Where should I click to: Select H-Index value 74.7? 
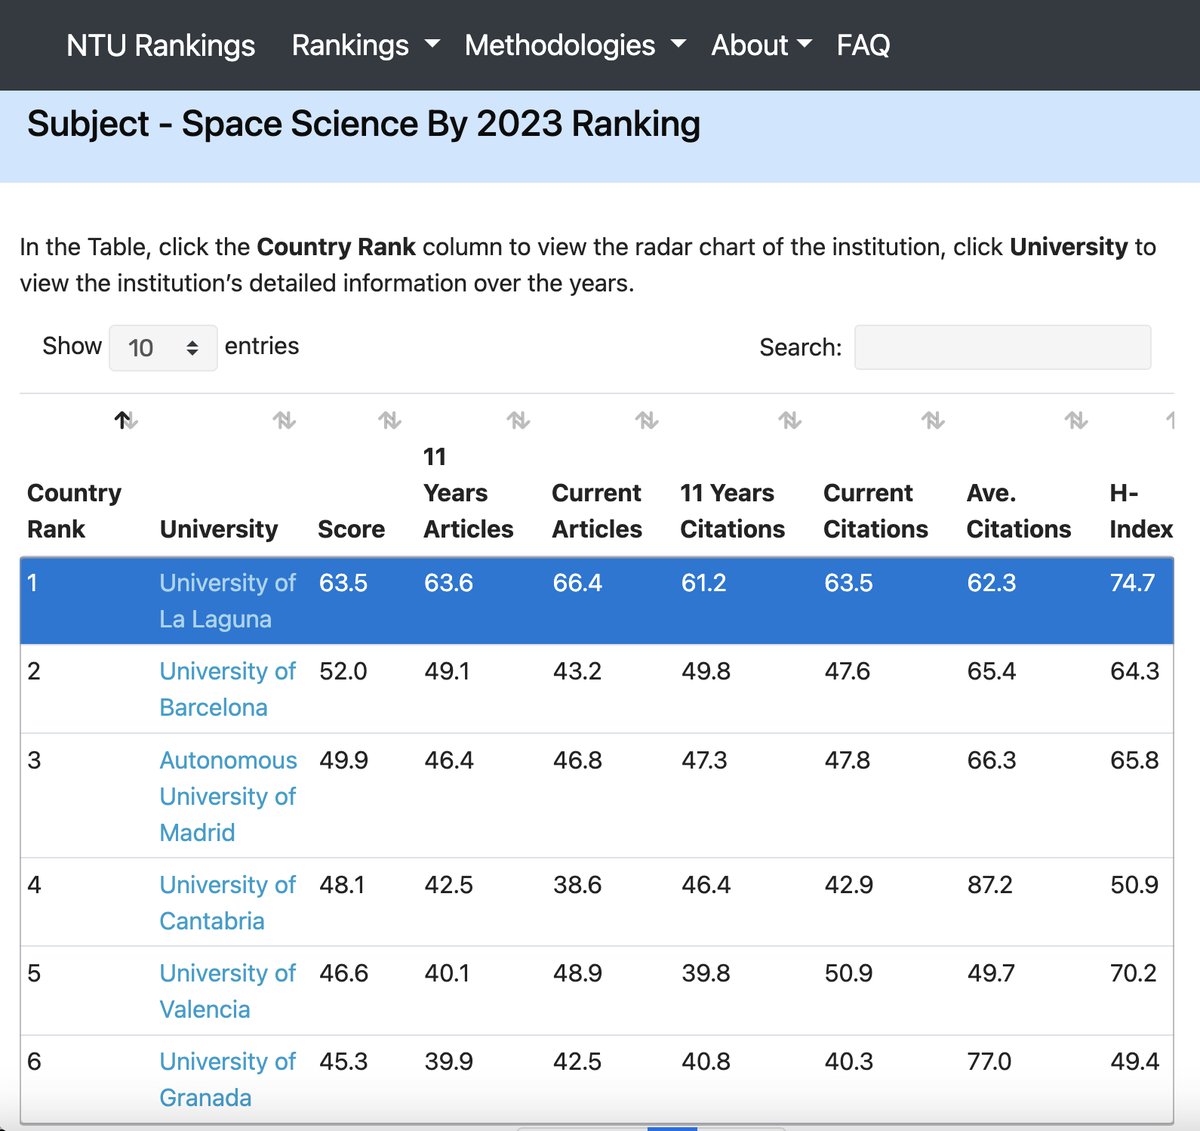point(1132,583)
